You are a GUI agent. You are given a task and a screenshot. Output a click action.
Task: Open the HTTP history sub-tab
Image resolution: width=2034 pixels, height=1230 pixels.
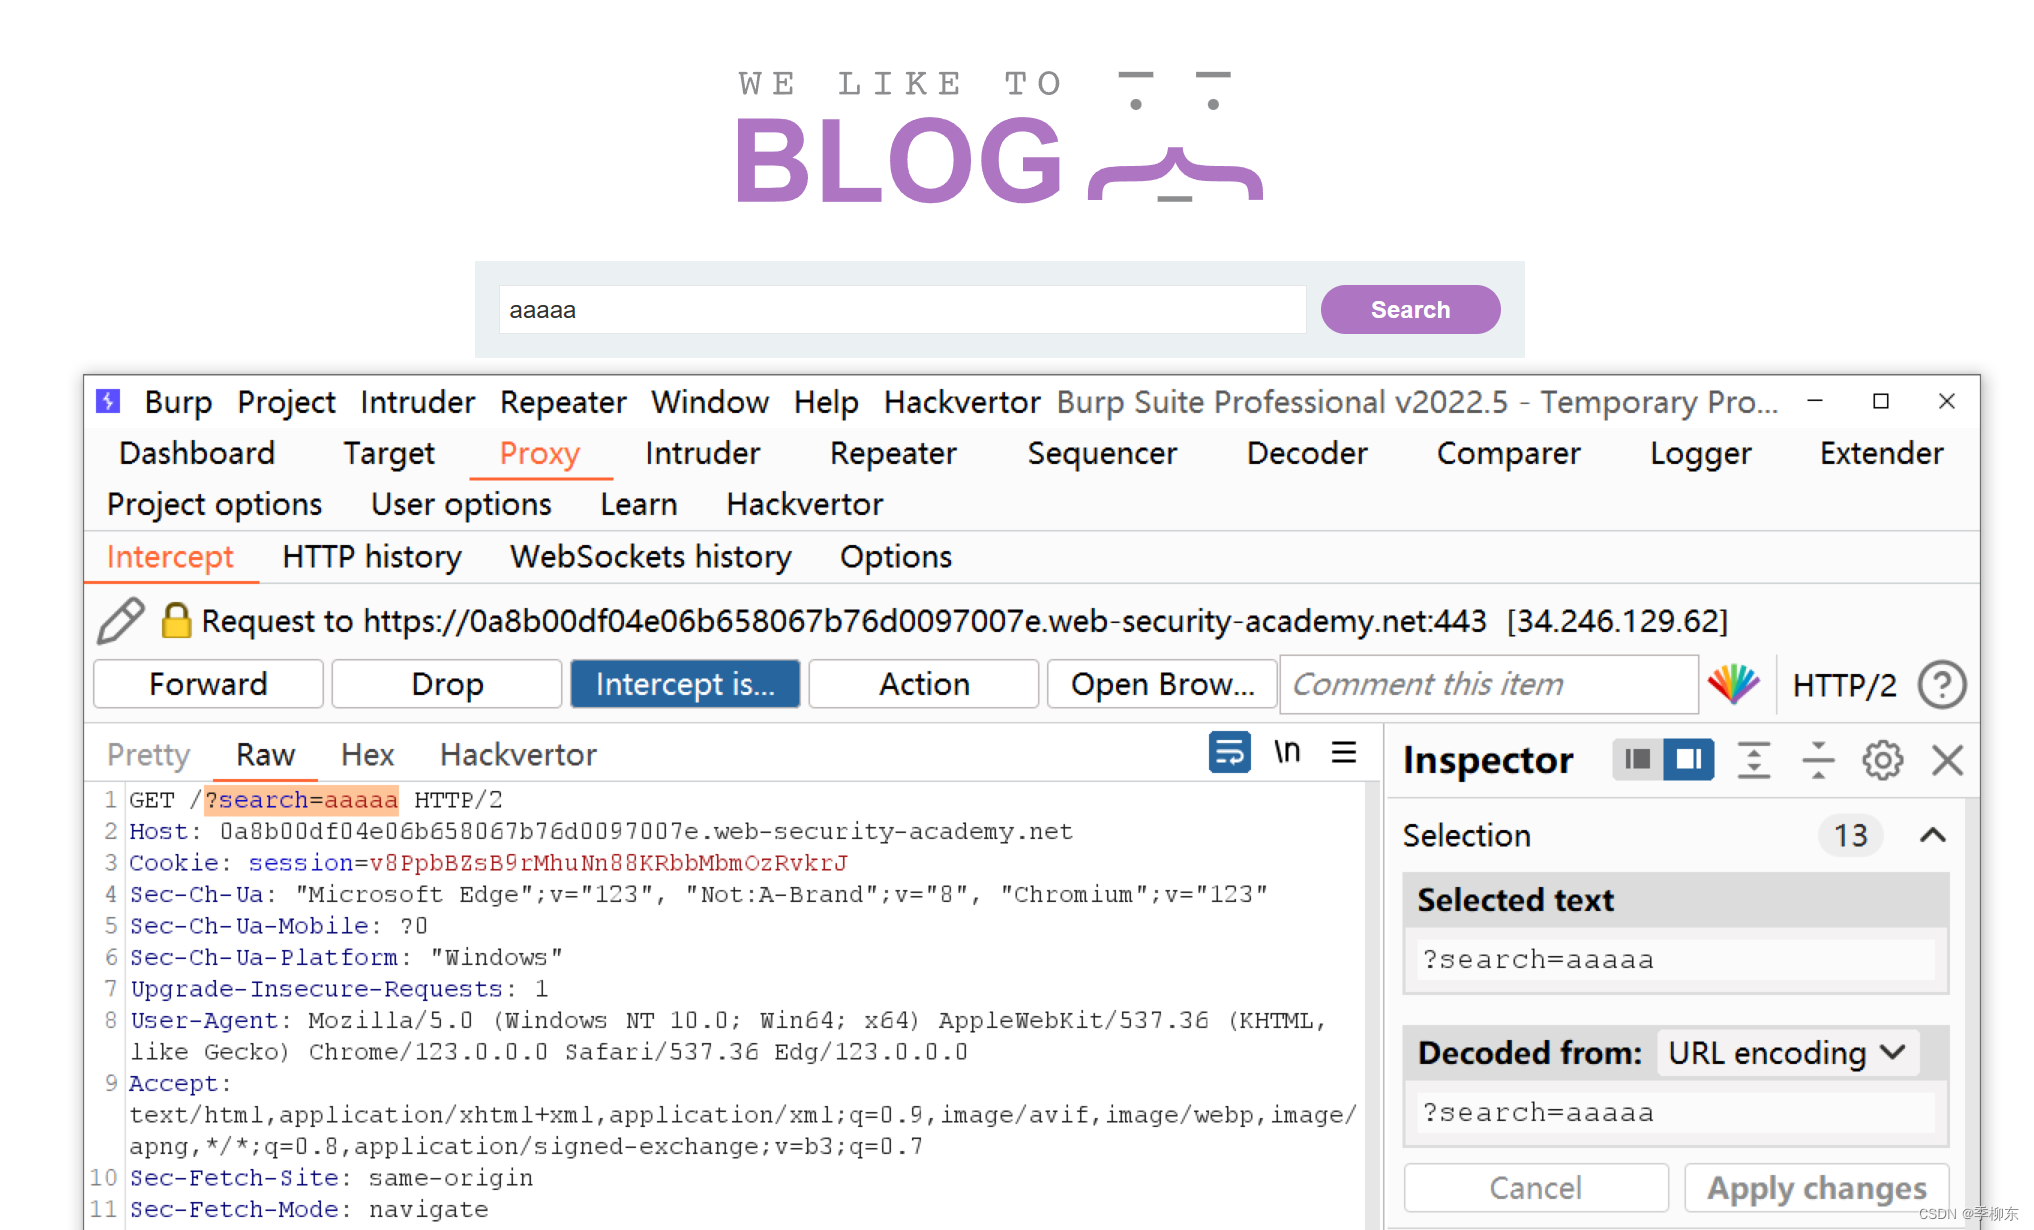tap(372, 556)
